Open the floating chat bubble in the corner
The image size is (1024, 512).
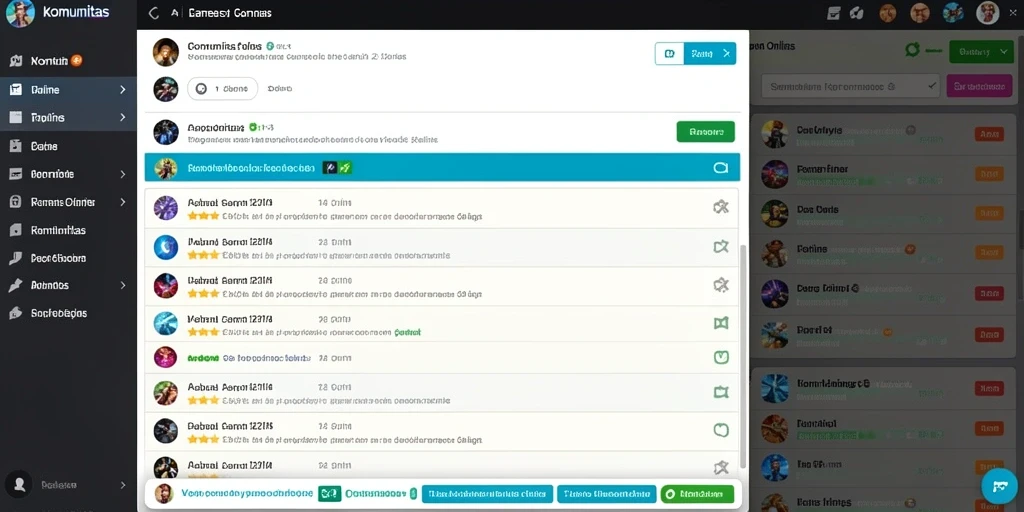999,486
